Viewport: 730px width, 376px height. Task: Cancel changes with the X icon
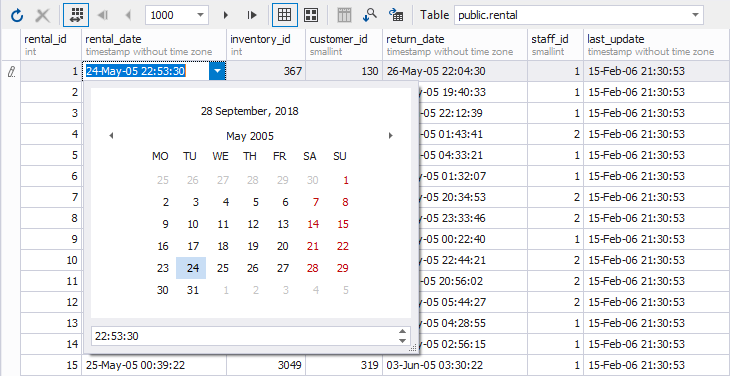click(43, 15)
